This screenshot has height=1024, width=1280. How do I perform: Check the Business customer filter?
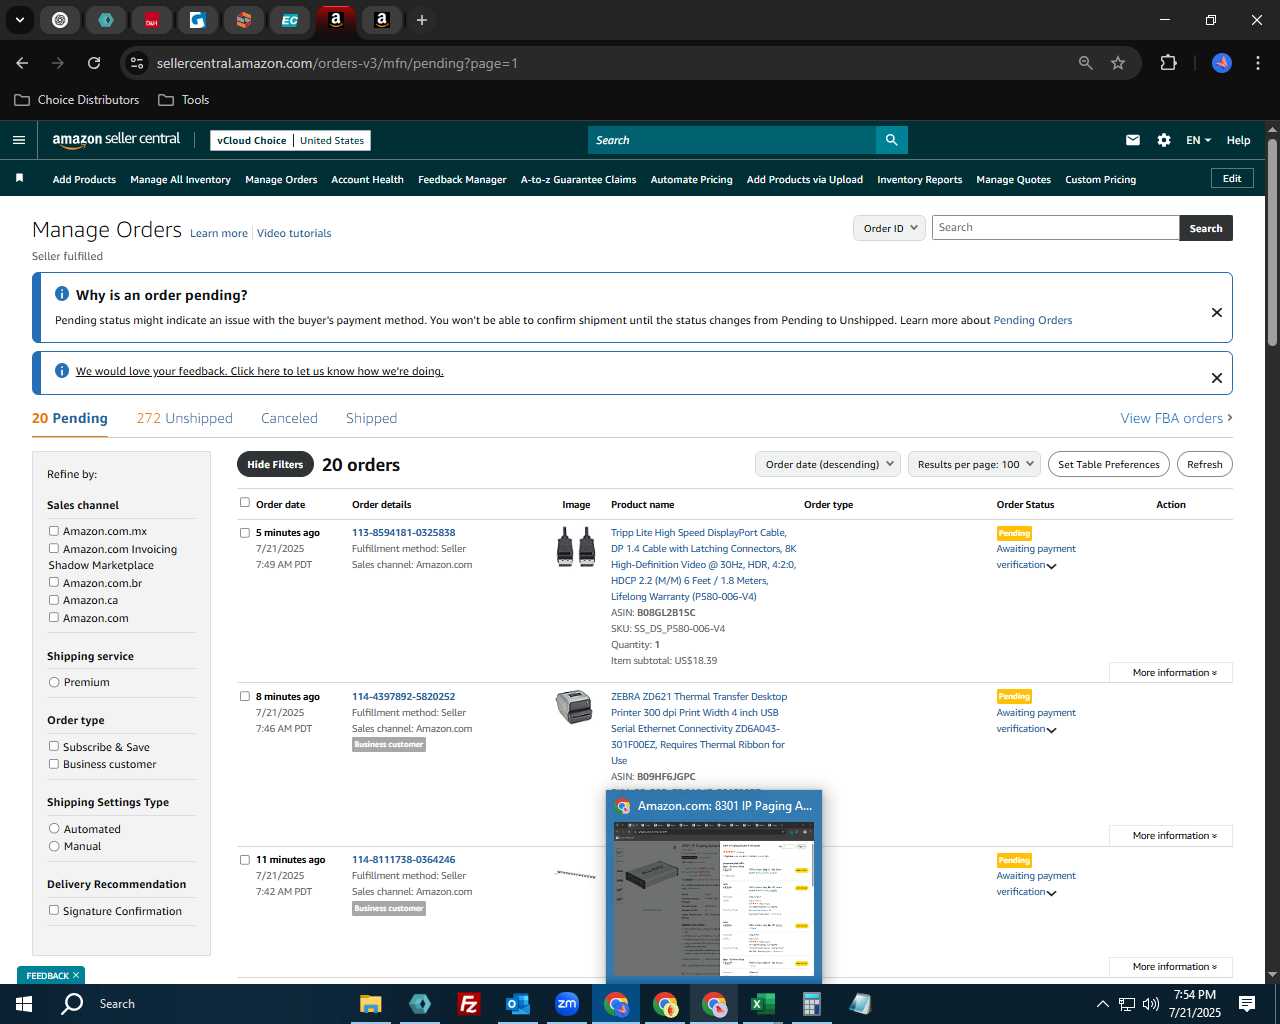click(54, 764)
